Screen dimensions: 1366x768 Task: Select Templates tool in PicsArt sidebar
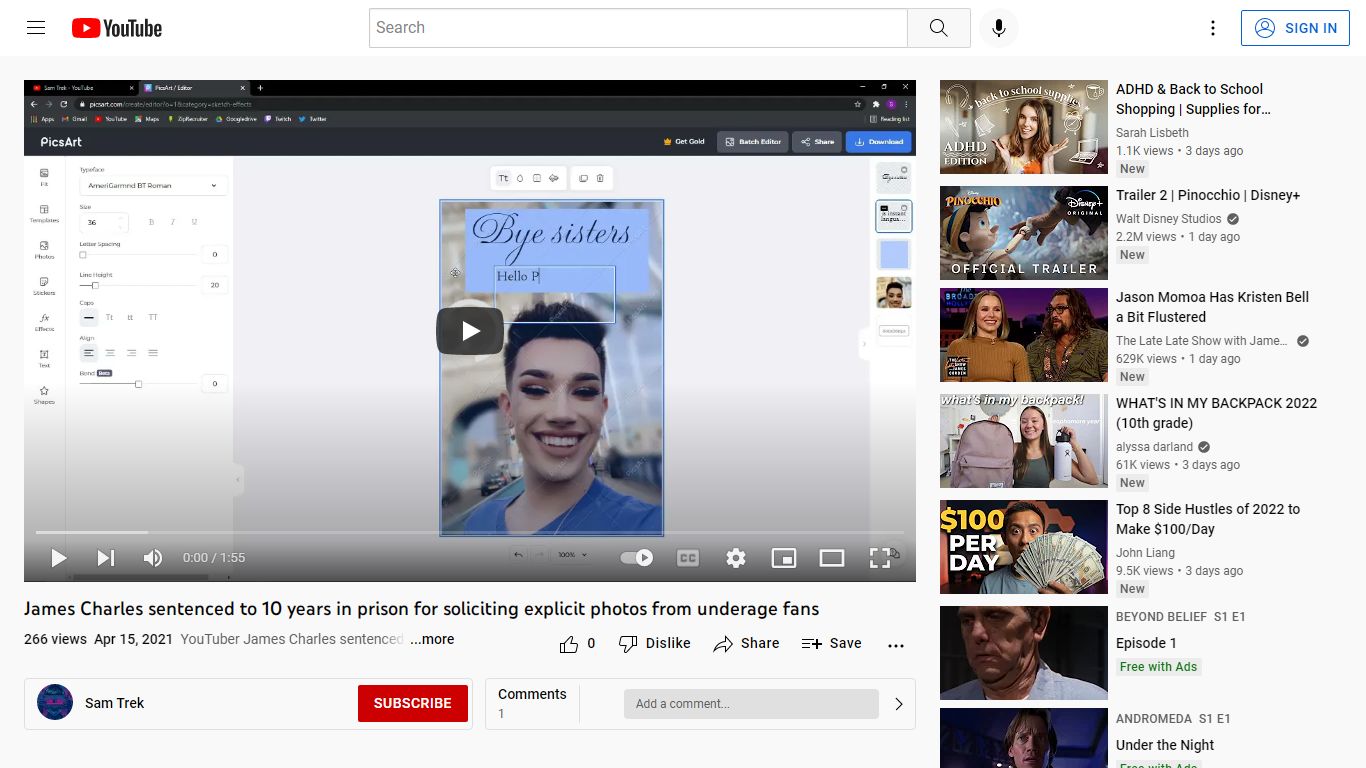[x=44, y=213]
